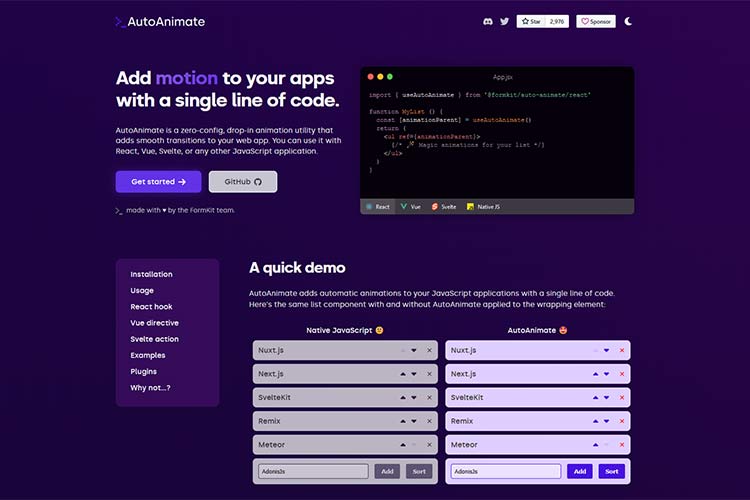
Task: Remove Nuxt.js from the AutoAnimate list
Action: click(622, 350)
